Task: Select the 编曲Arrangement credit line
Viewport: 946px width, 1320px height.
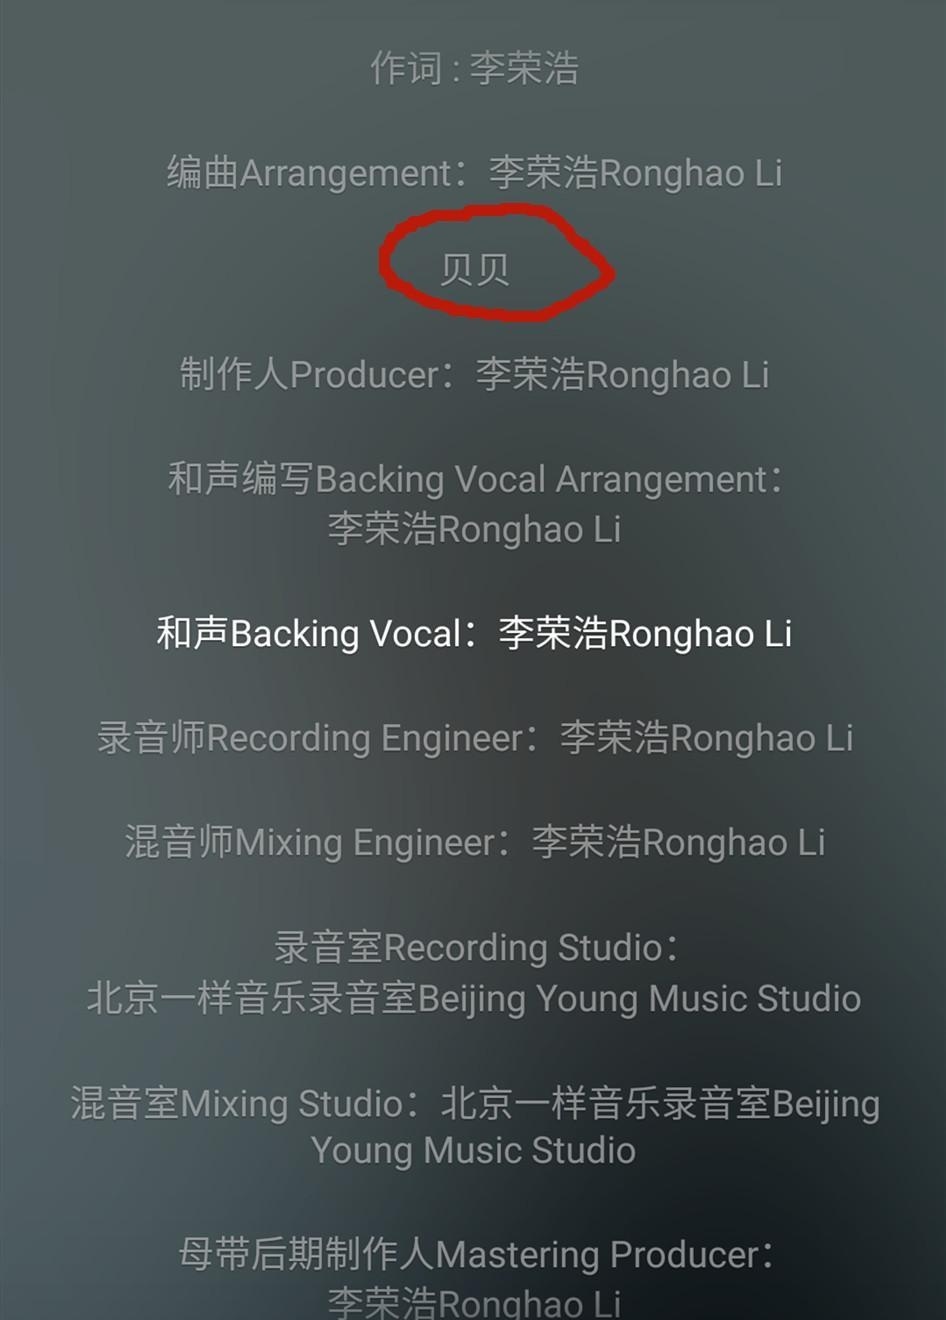Action: [x=474, y=173]
